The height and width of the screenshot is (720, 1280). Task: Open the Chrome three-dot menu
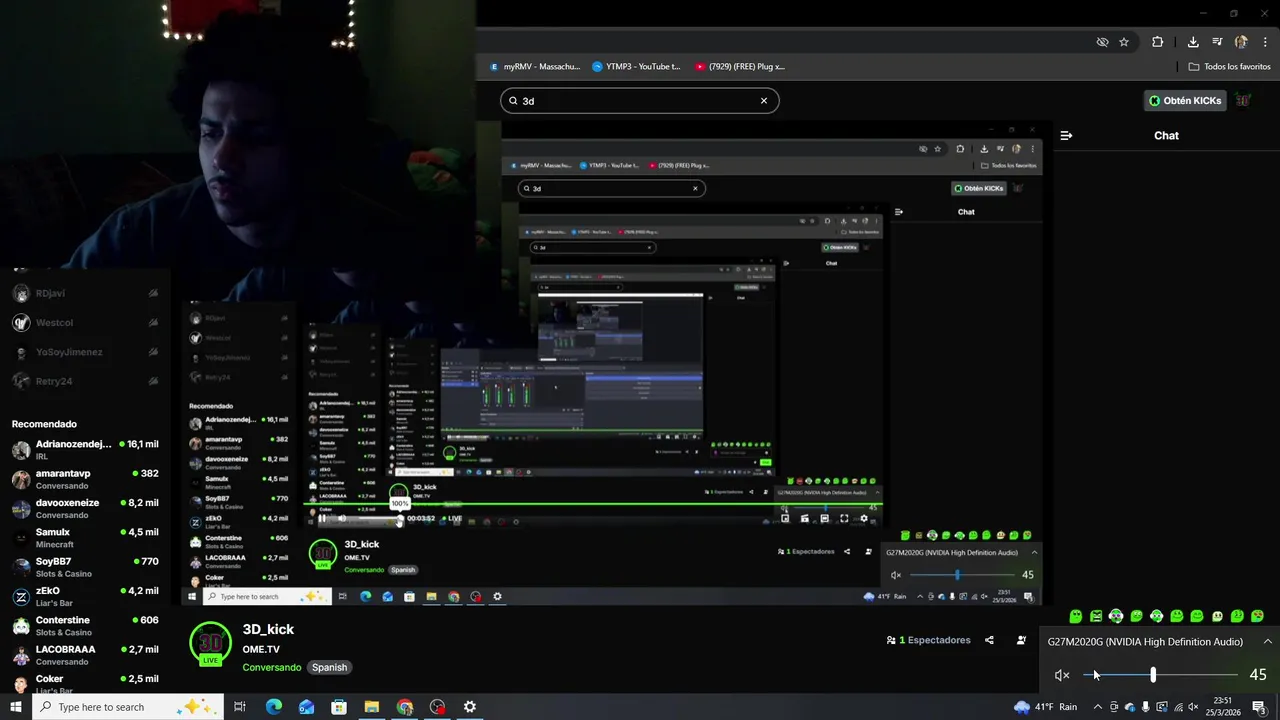(x=1266, y=42)
